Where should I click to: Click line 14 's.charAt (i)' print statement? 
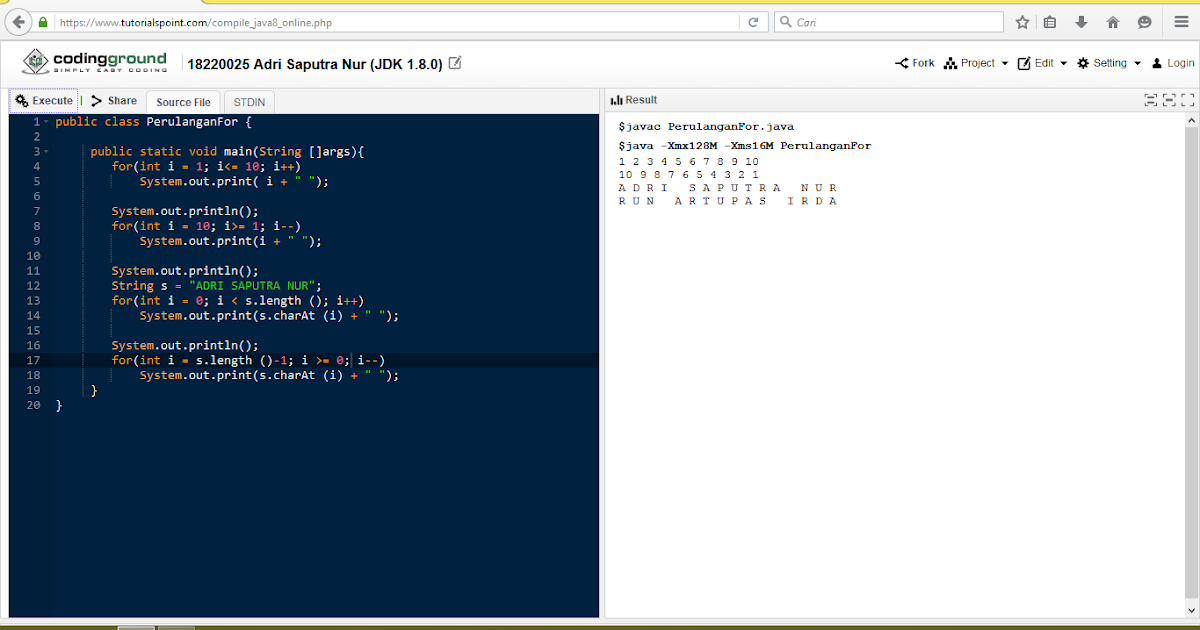pos(269,316)
